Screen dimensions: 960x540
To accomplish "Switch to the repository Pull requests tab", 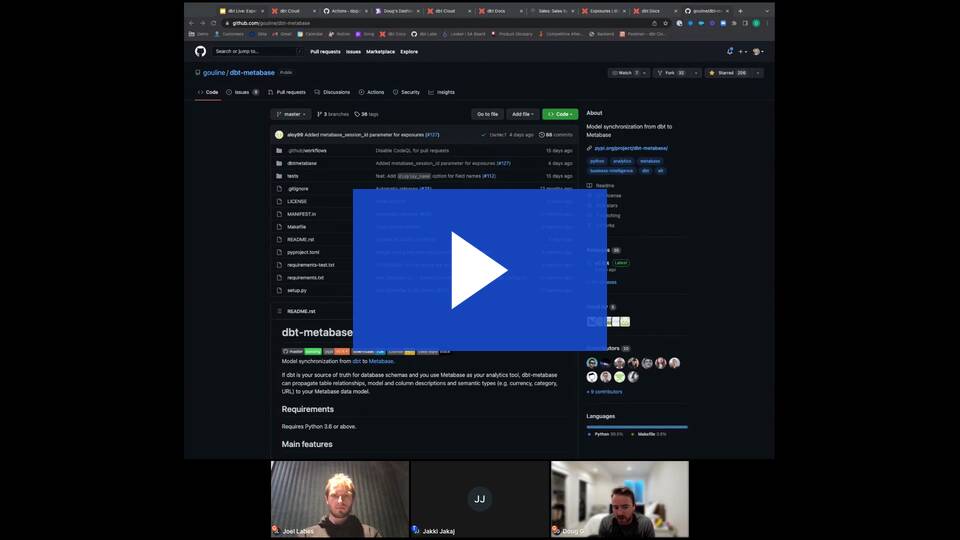I will click(x=287, y=92).
